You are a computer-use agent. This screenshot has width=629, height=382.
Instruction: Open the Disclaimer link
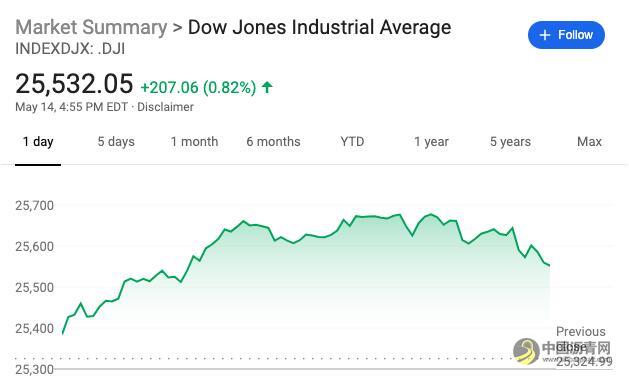click(165, 107)
